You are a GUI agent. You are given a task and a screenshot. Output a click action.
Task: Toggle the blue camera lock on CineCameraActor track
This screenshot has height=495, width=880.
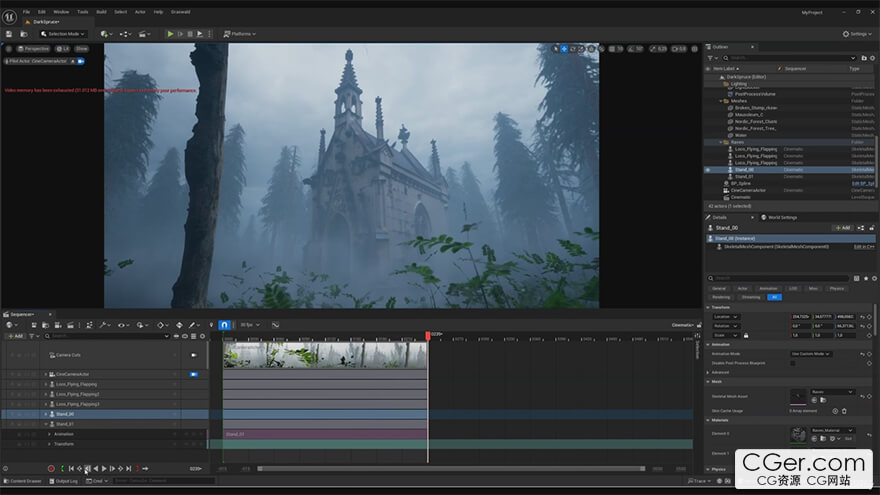click(x=194, y=374)
